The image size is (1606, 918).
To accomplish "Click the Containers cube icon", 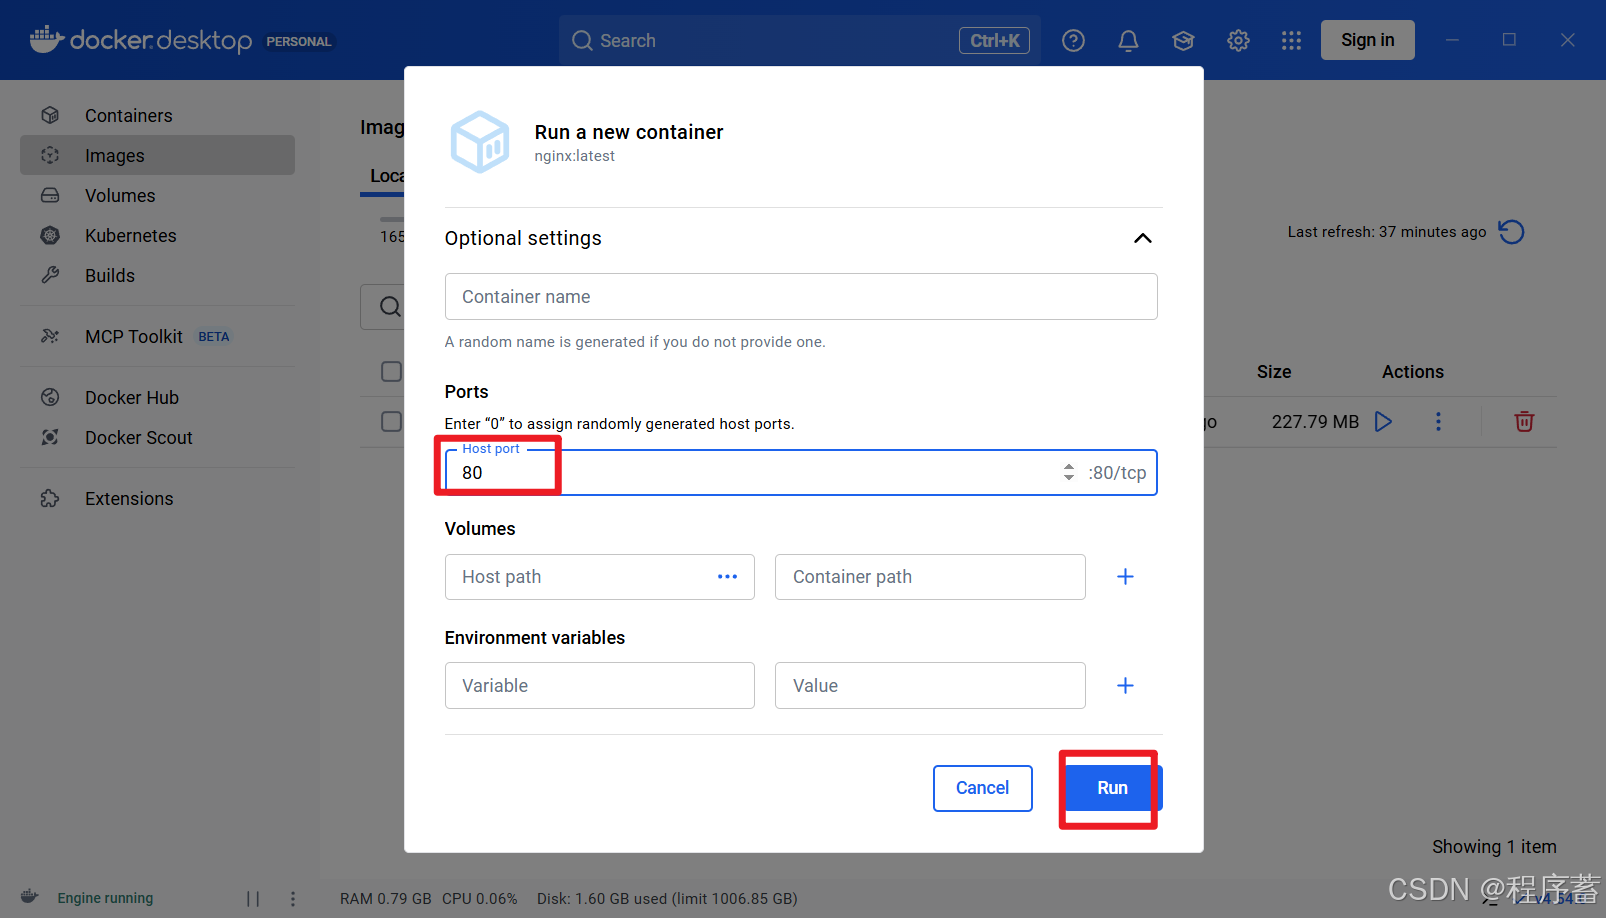I will pyautogui.click(x=50, y=115).
